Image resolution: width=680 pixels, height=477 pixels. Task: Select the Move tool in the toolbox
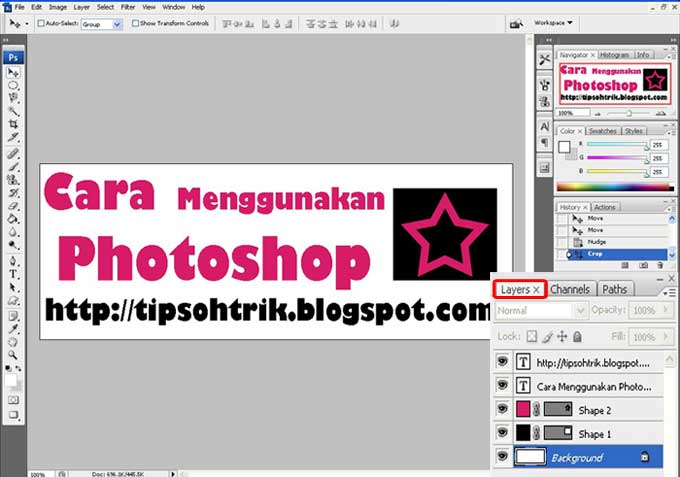pyautogui.click(x=13, y=72)
